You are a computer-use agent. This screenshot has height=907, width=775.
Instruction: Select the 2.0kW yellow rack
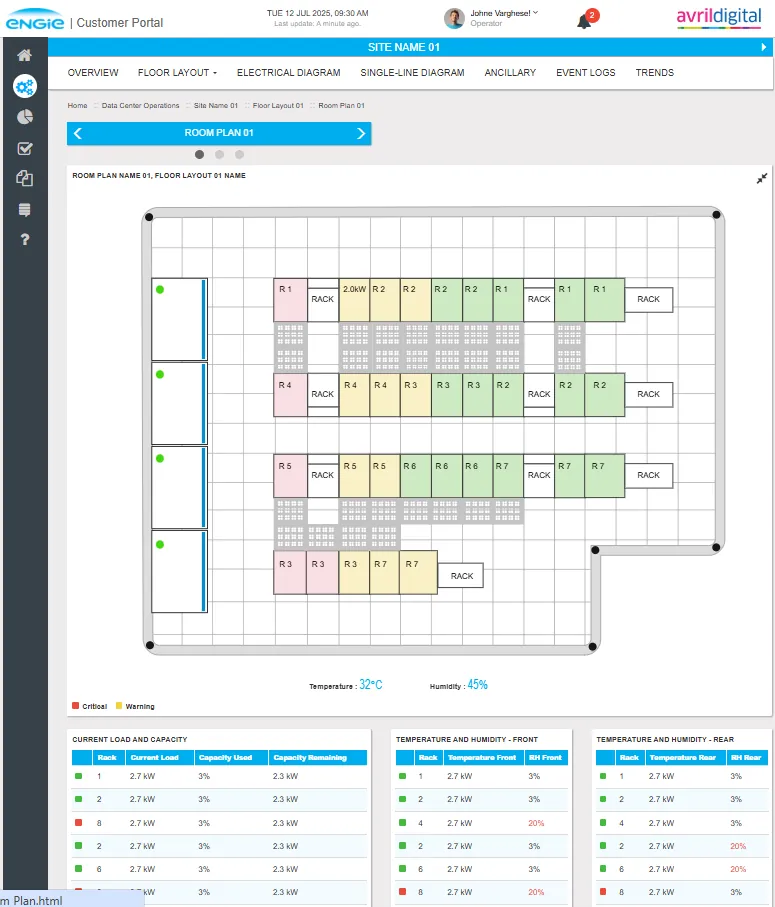354,300
